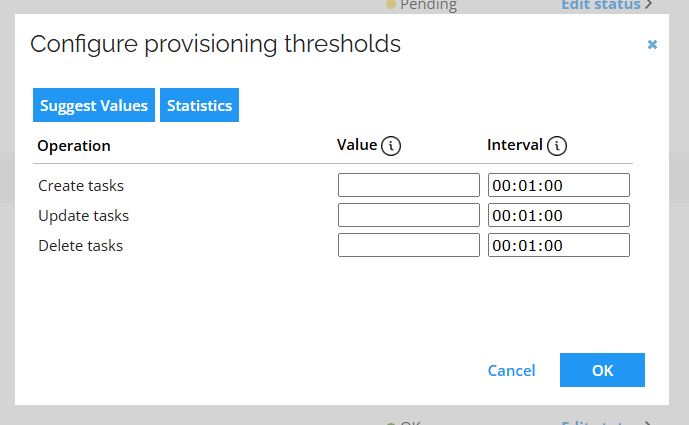The width and height of the screenshot is (689, 425).
Task: Click the Delete tasks row label
Action: coord(81,245)
